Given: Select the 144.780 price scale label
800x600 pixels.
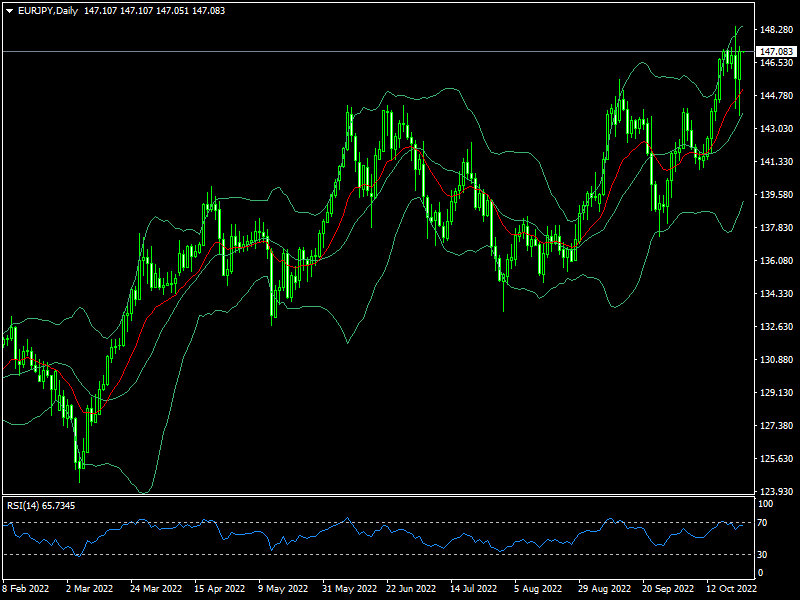Looking at the screenshot, I should pos(777,95).
